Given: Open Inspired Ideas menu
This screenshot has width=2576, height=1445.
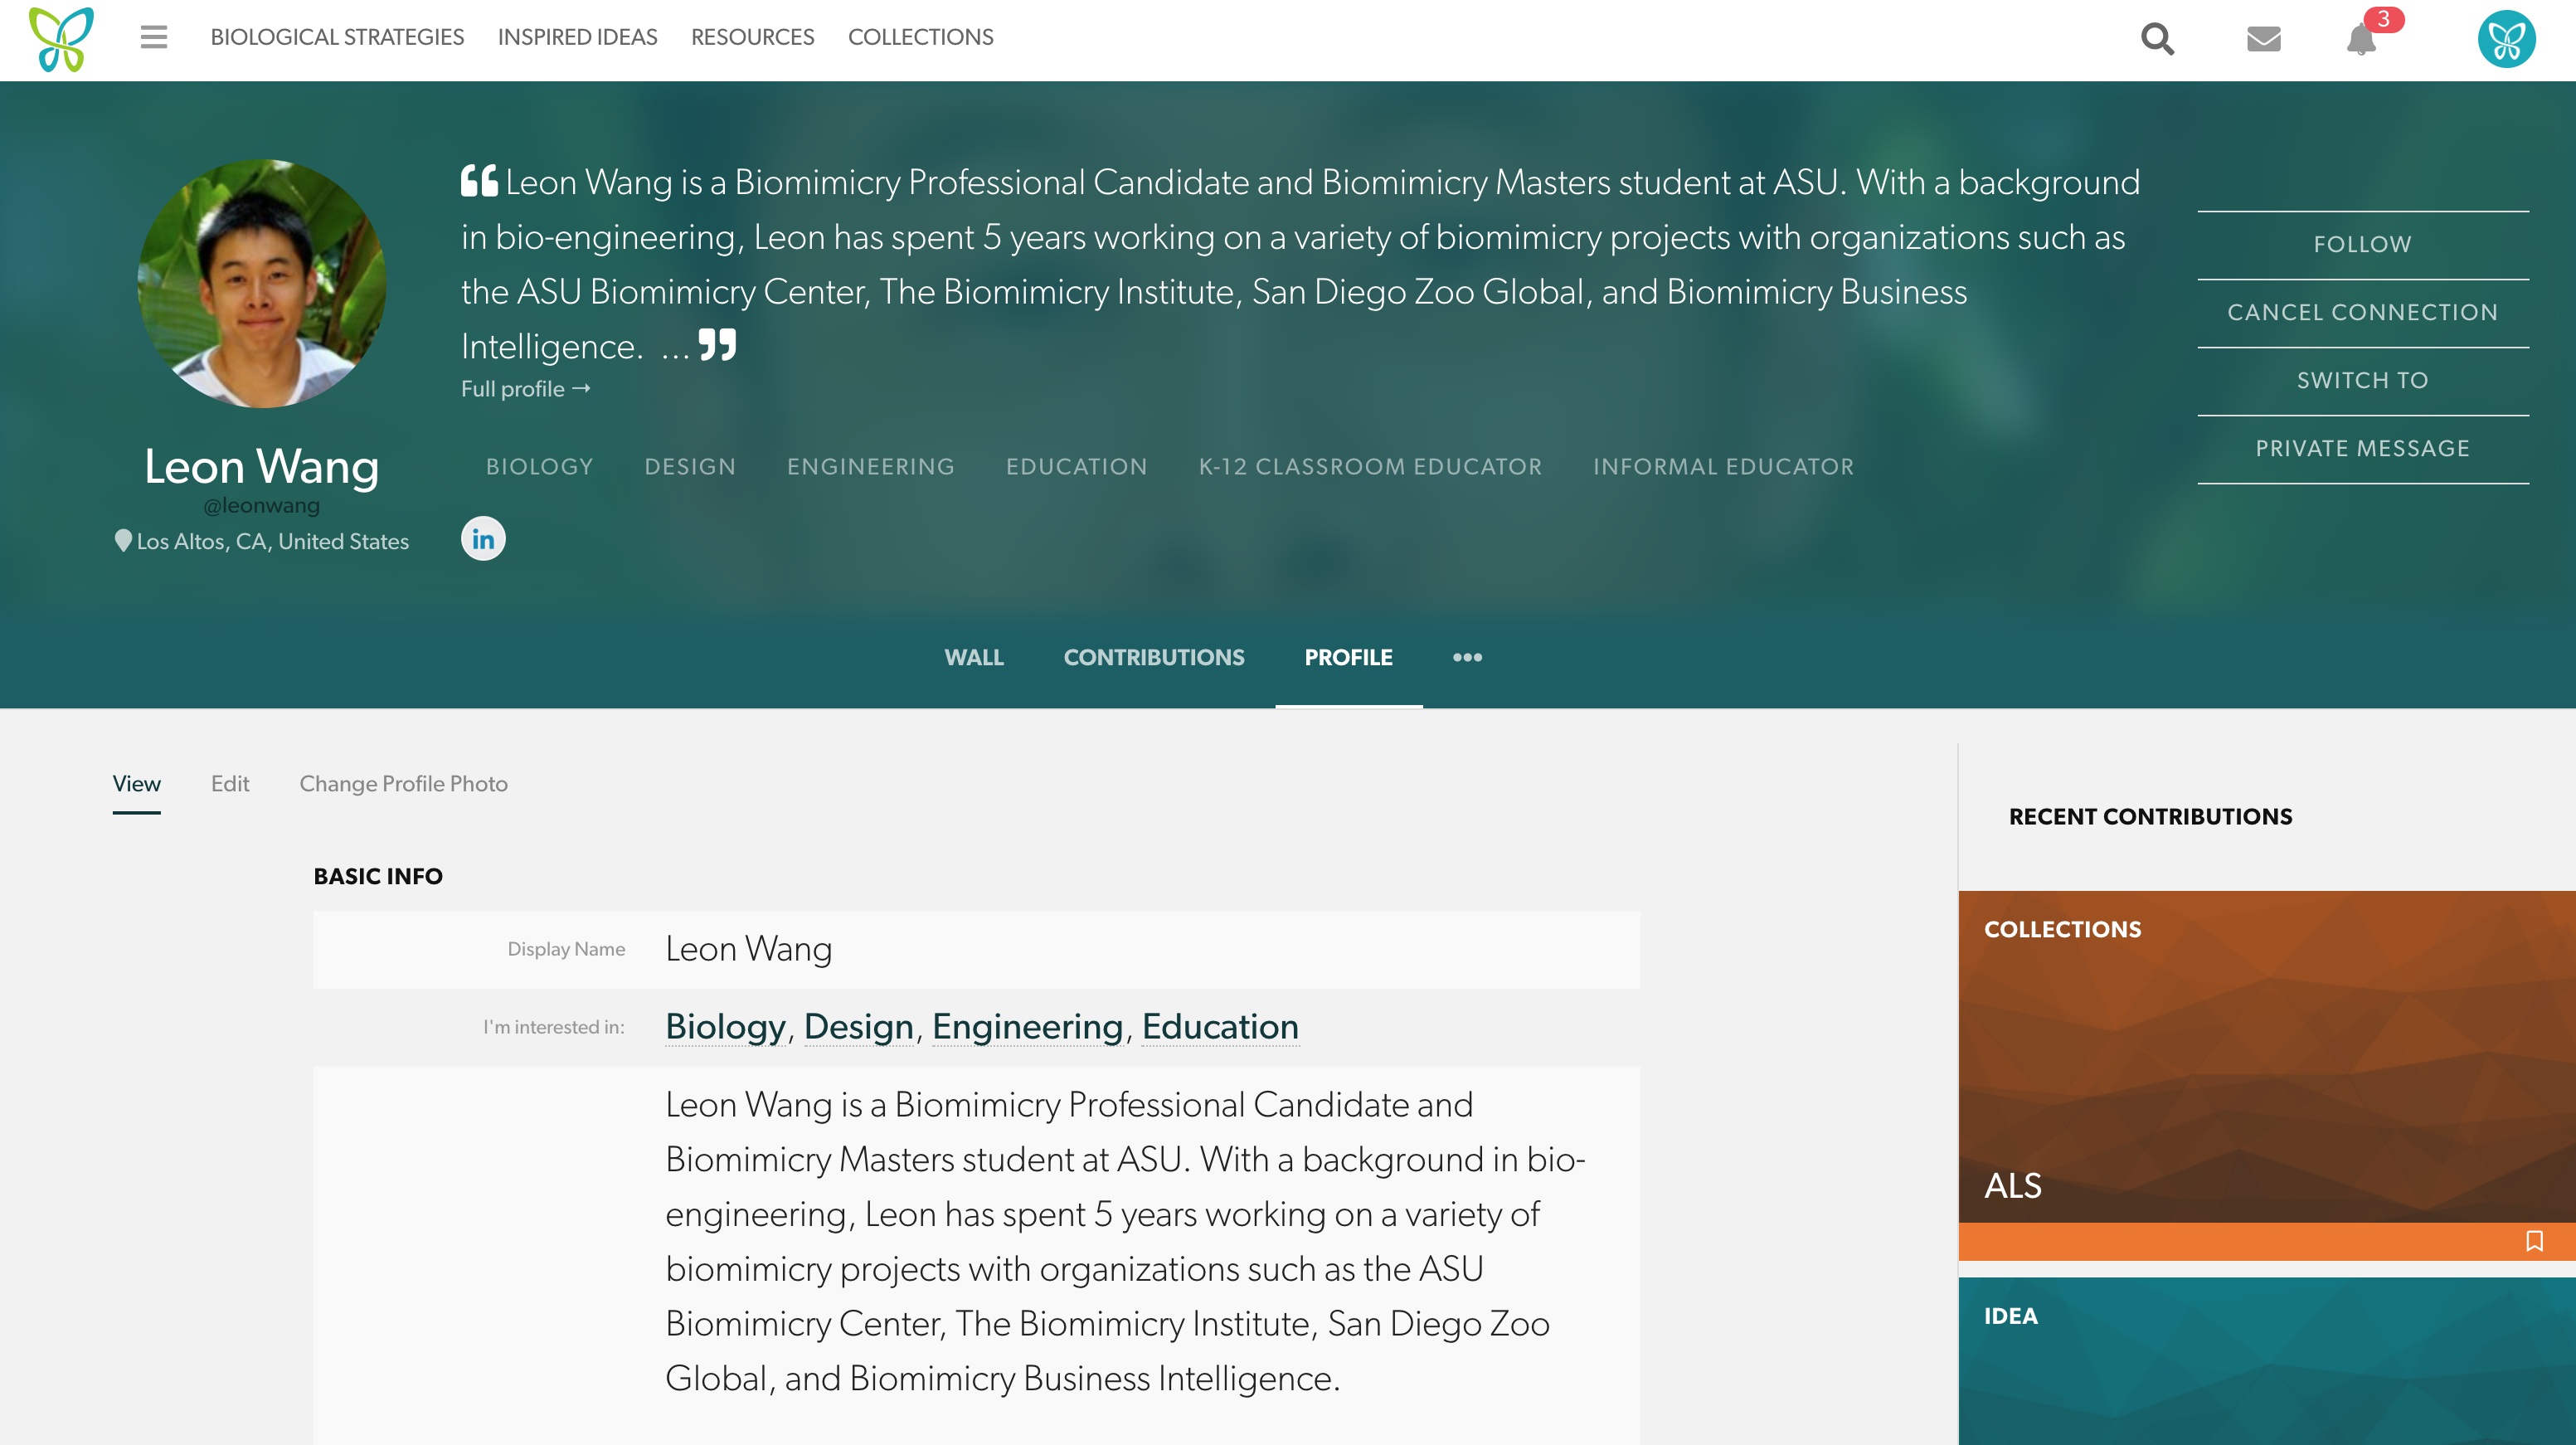Looking at the screenshot, I should click(x=577, y=37).
